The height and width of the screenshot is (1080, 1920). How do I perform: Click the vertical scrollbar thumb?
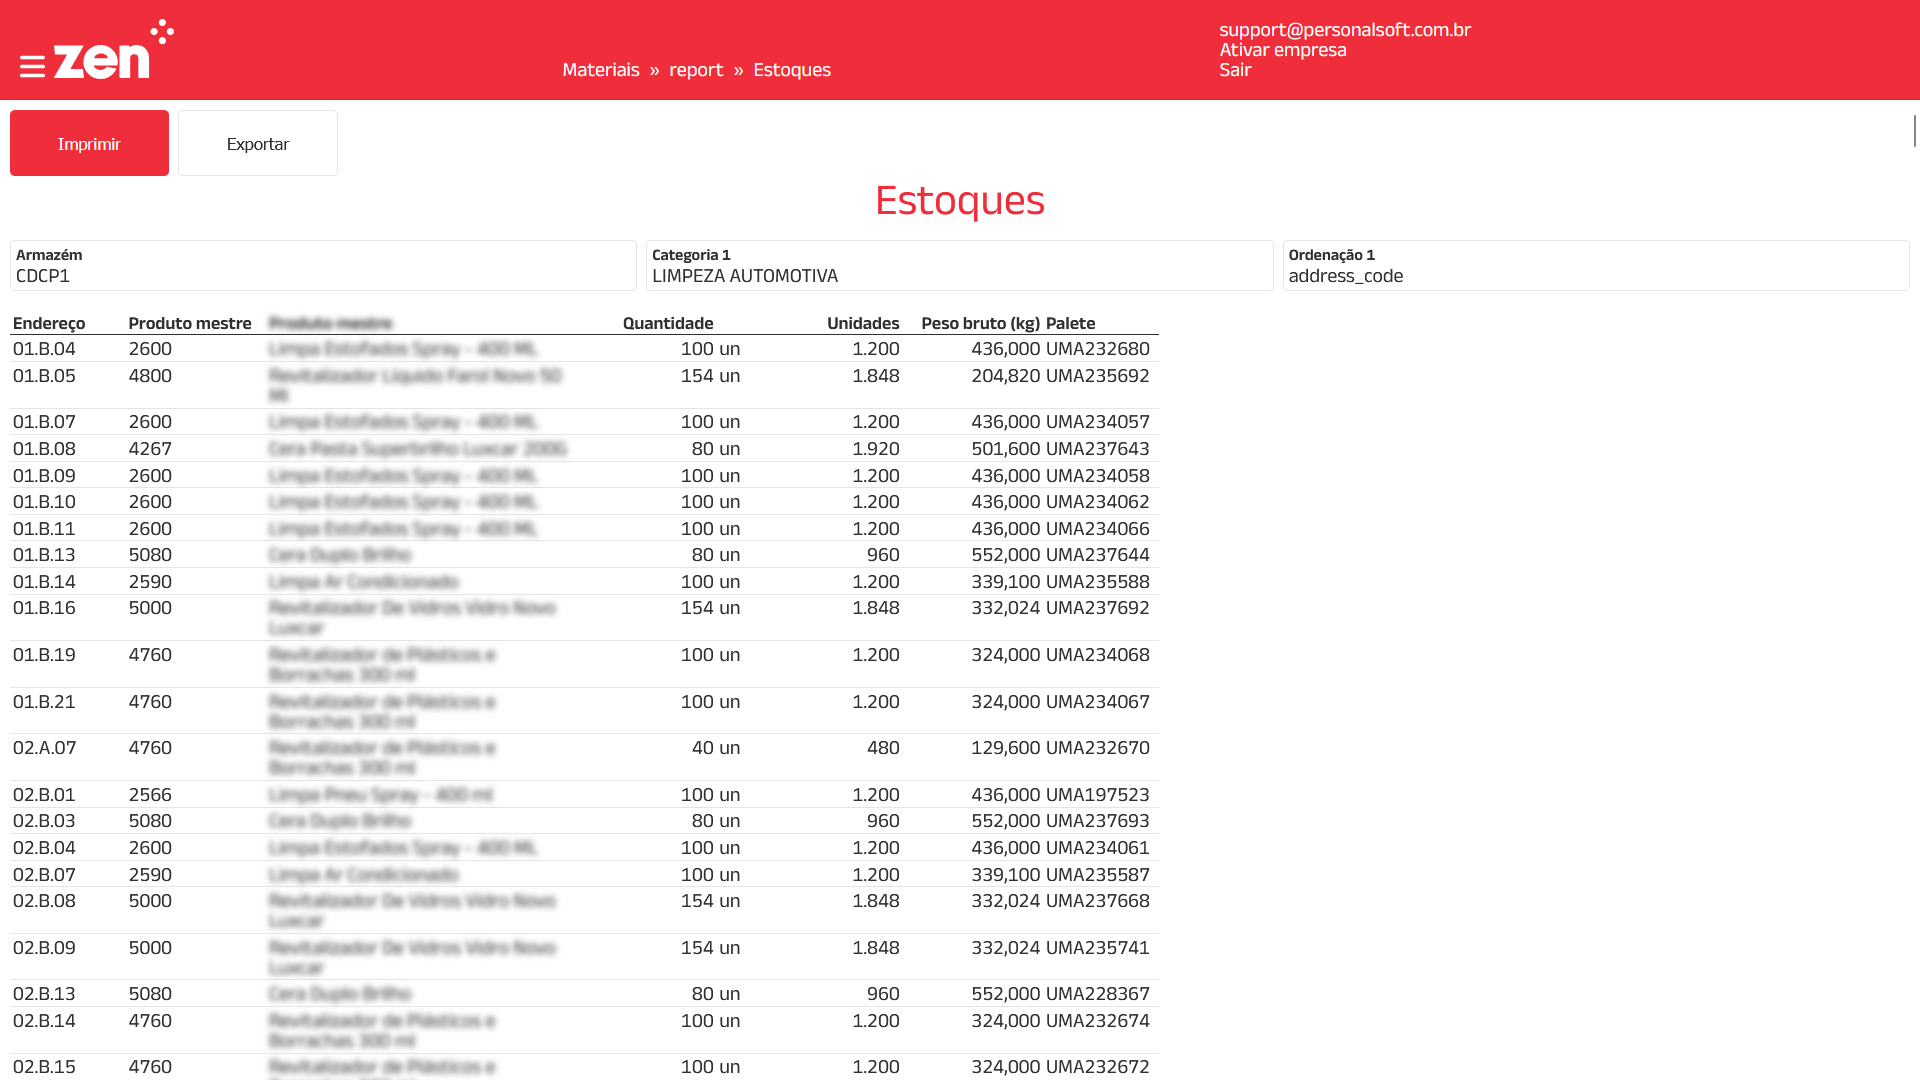click(x=1914, y=130)
